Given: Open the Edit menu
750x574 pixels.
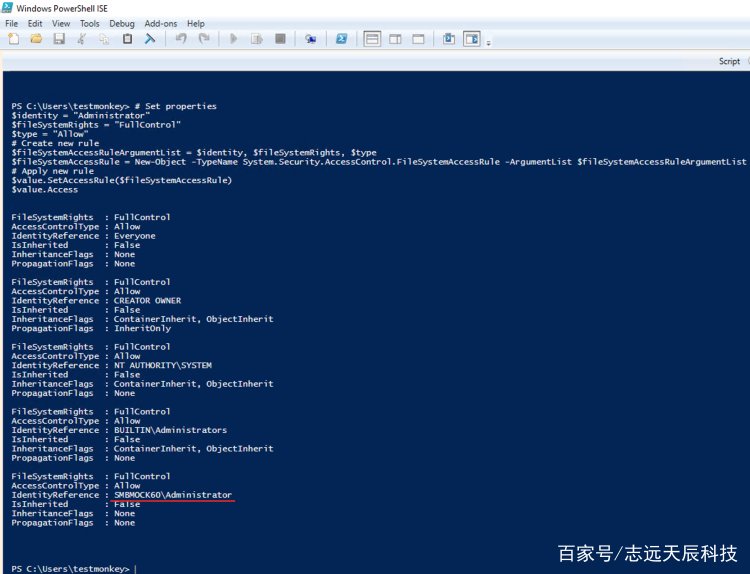Looking at the screenshot, I should [x=35, y=23].
